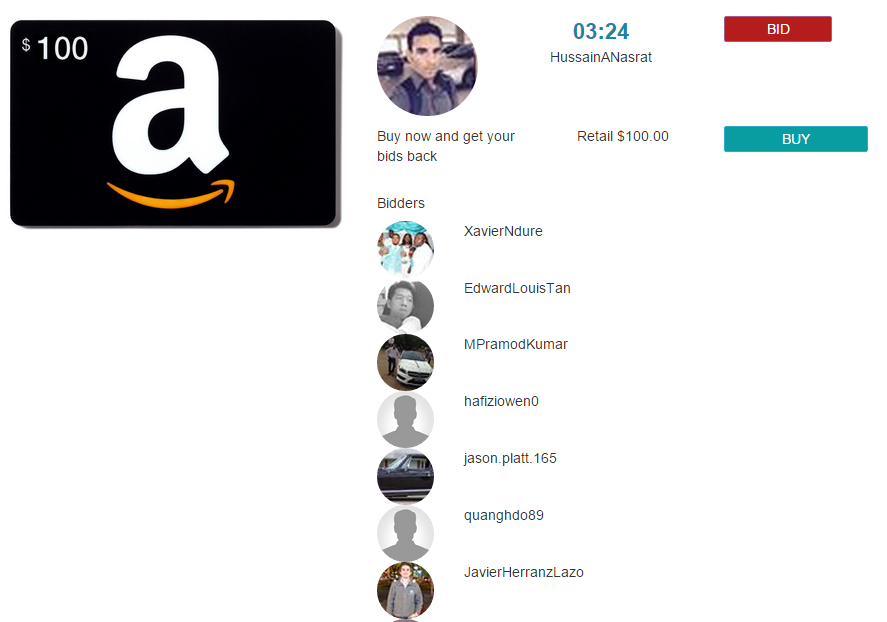Select bidder name MPramodKumar
The image size is (887, 622).
point(515,344)
